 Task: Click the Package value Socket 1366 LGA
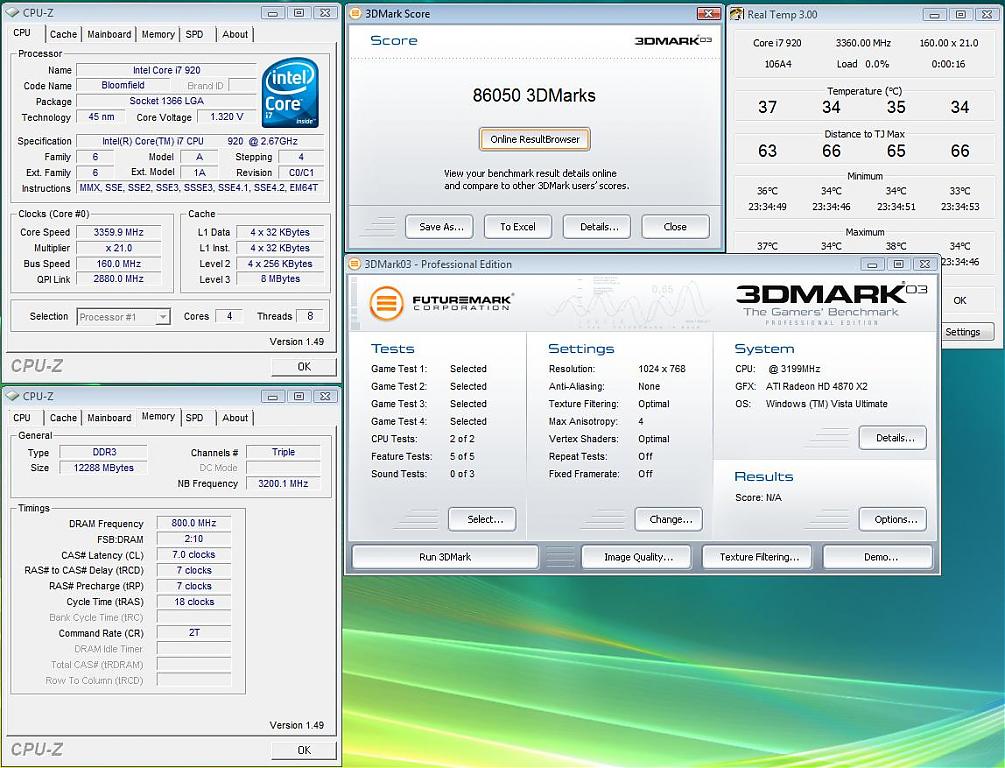(x=167, y=101)
